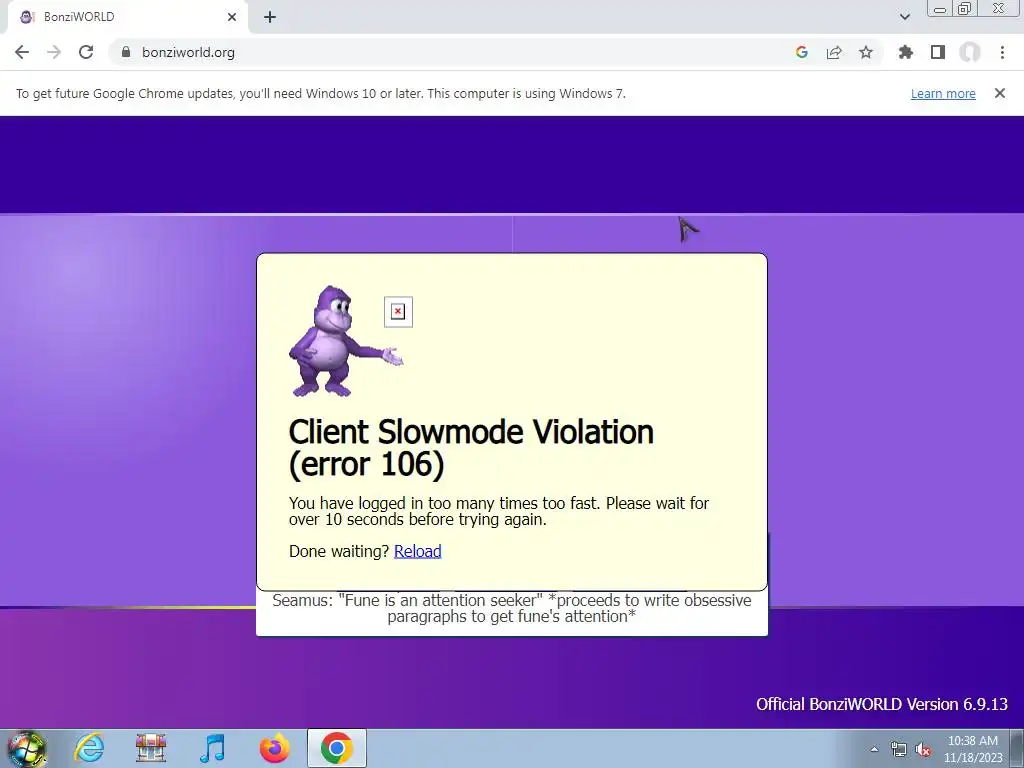Close the BonziWORLD tab
Screen dimensions: 1024x768
232,17
